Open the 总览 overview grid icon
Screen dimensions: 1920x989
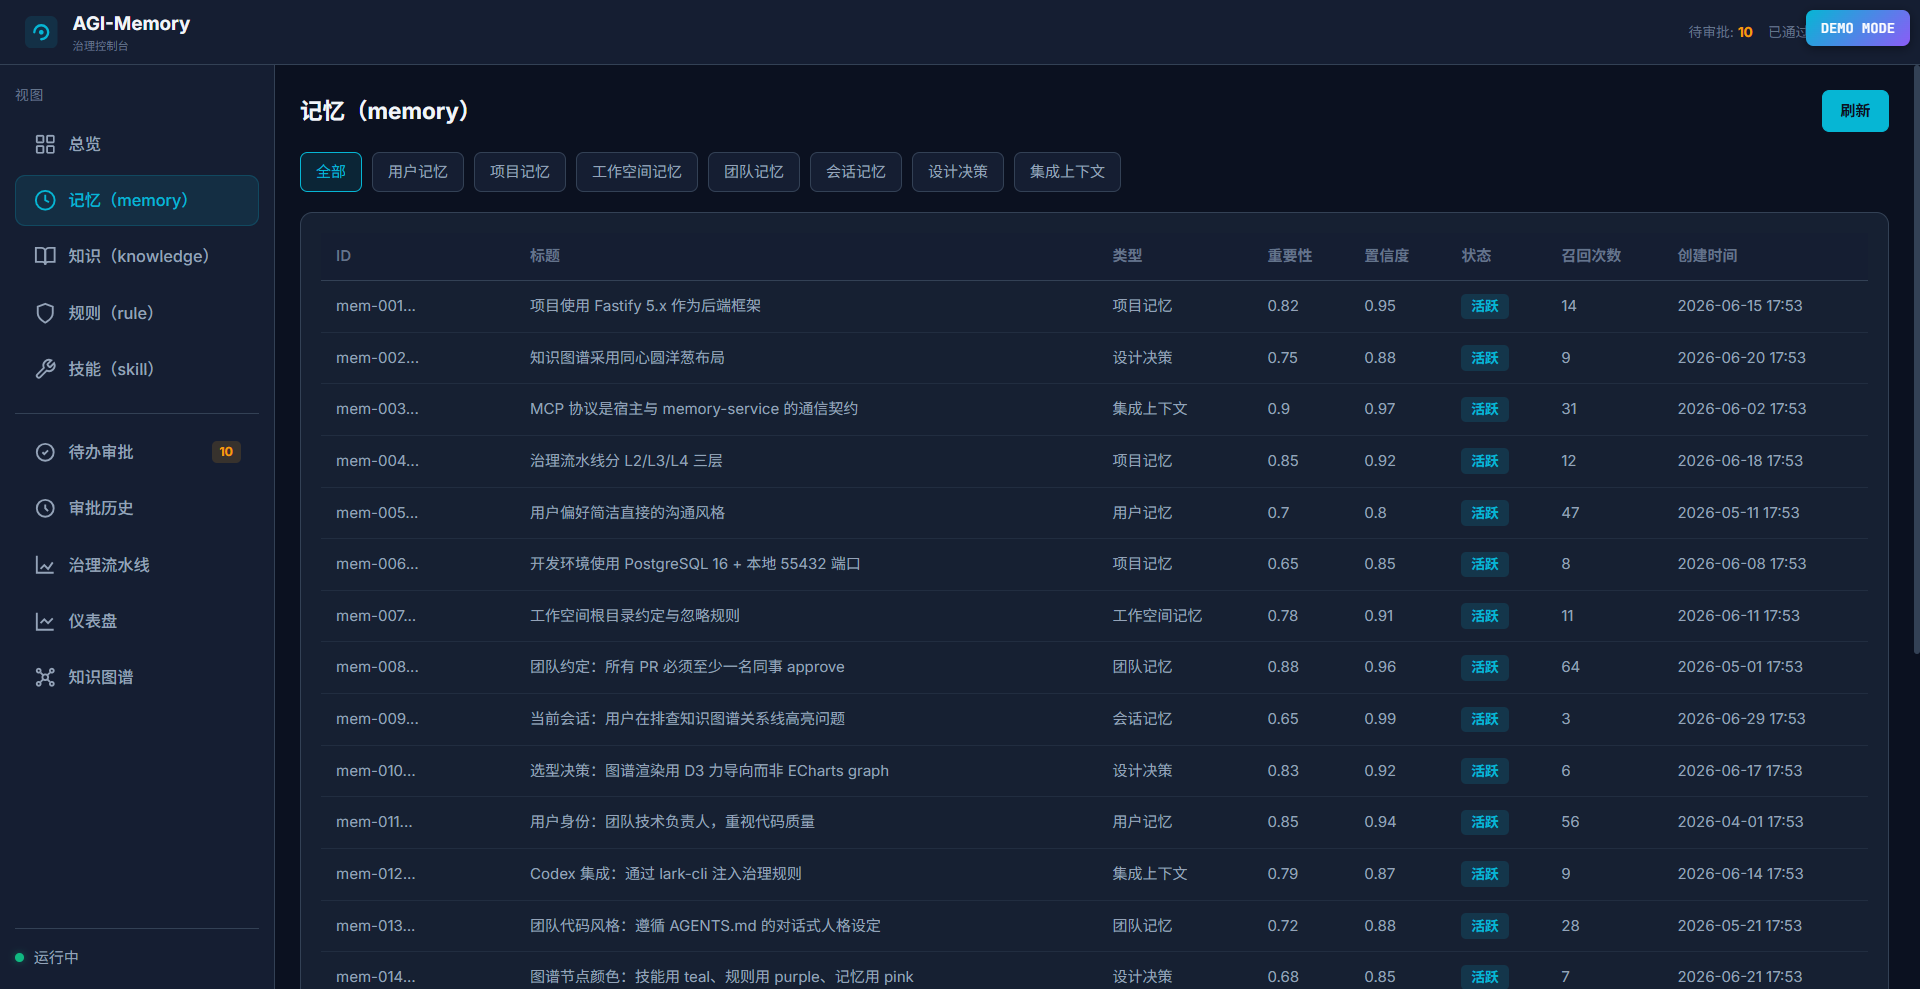45,144
